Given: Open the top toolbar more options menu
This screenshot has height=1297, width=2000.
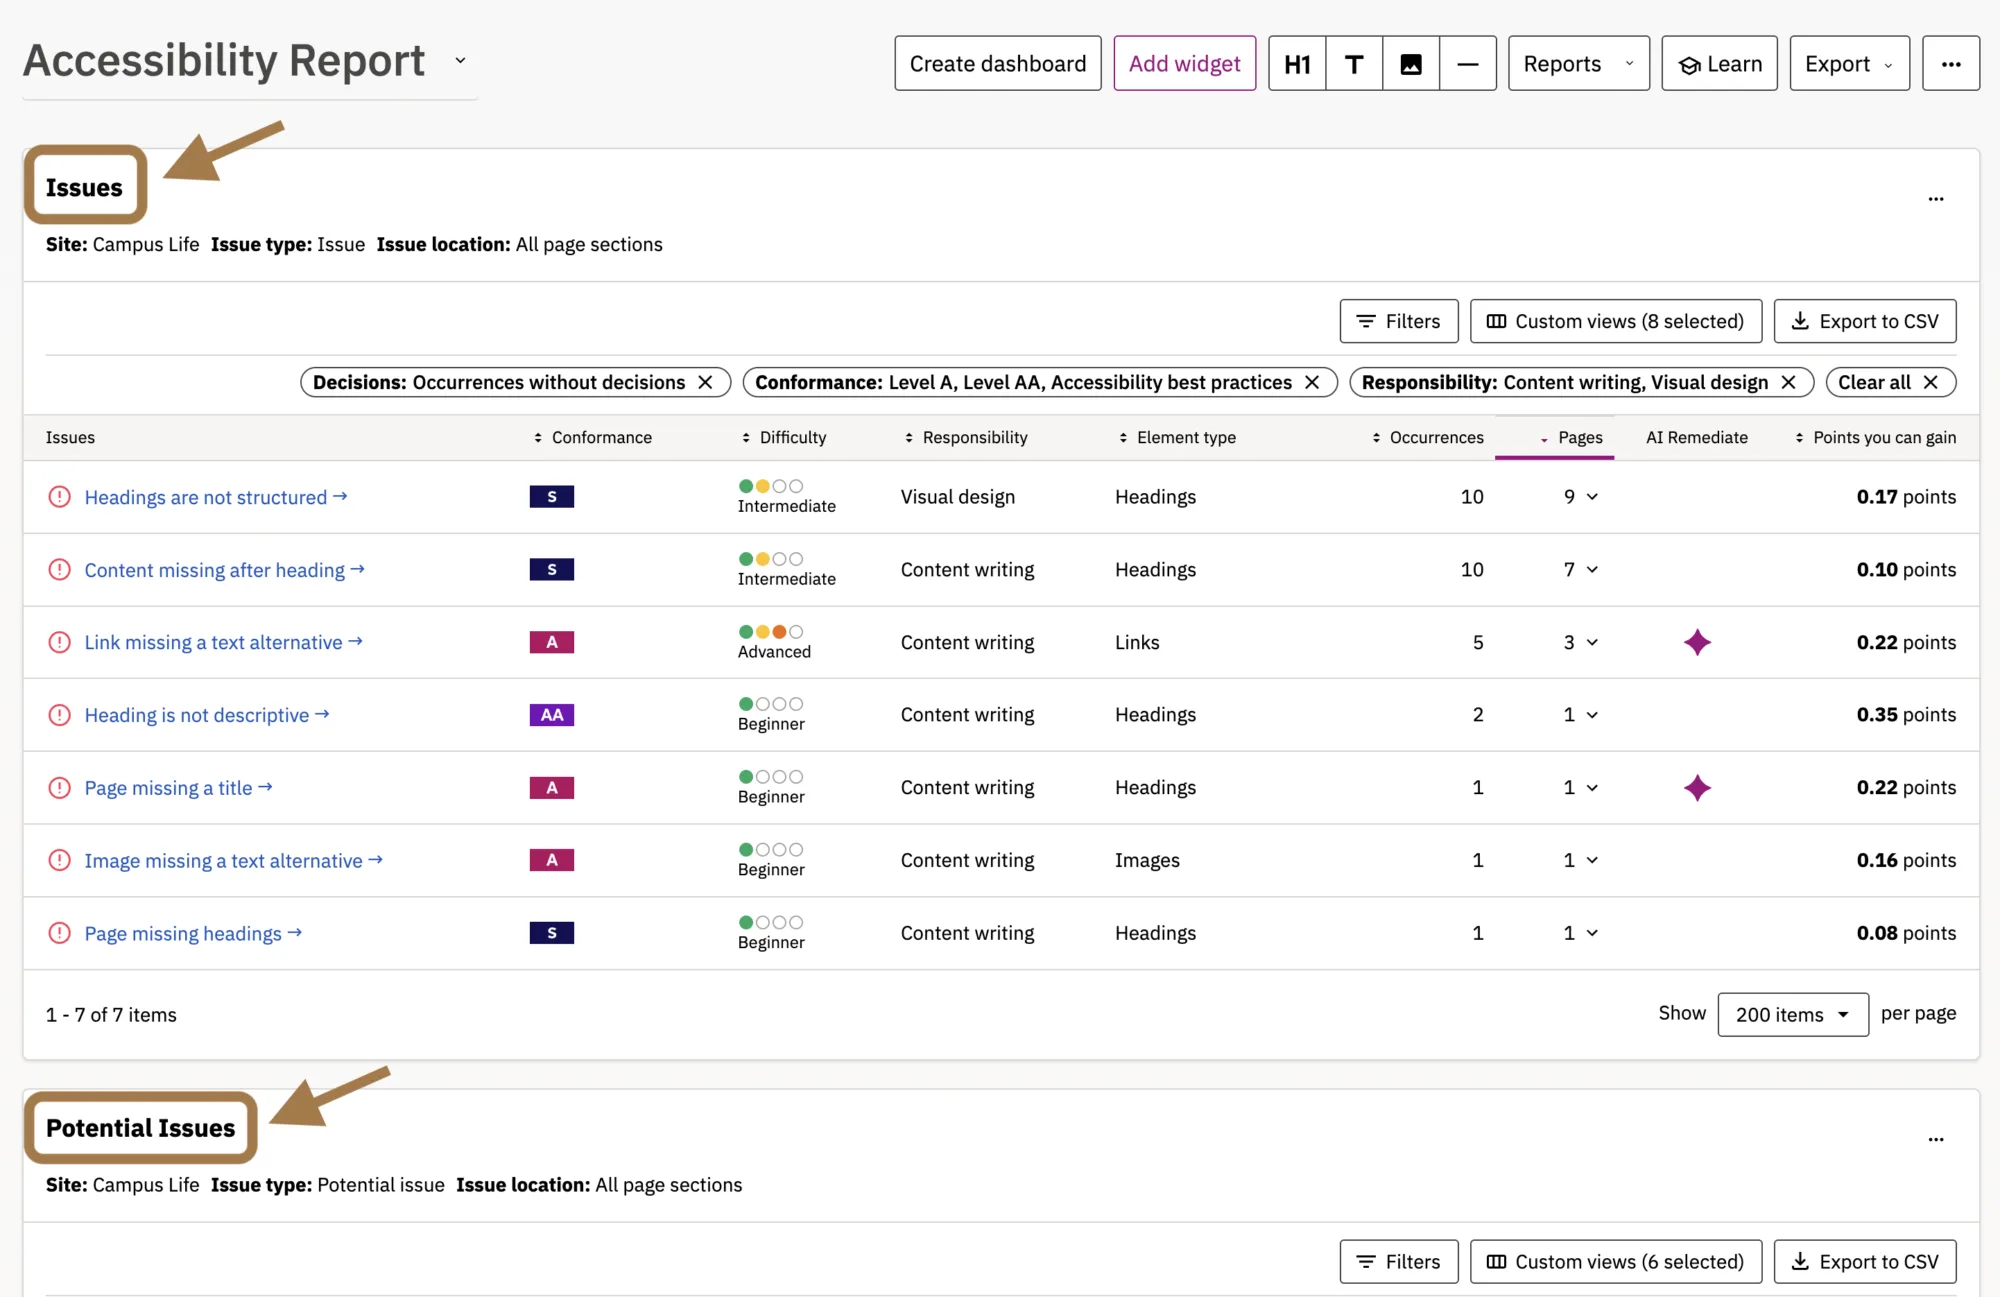Looking at the screenshot, I should pyautogui.click(x=1951, y=64).
